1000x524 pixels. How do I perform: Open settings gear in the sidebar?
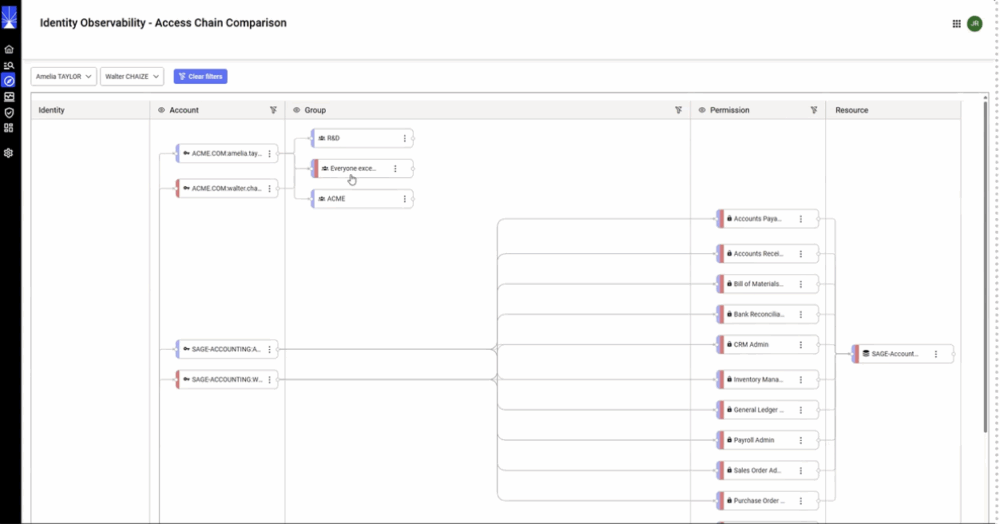pos(9,153)
